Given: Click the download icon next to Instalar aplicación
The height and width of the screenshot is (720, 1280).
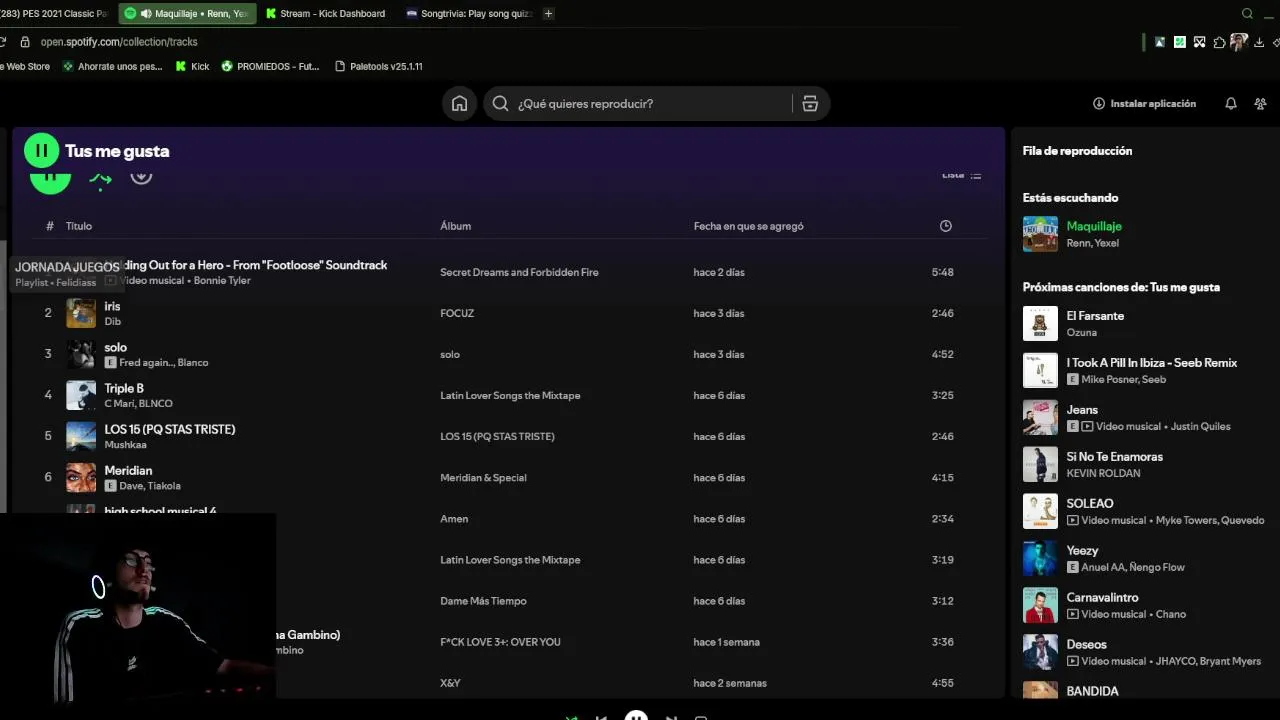Looking at the screenshot, I should pos(1099,103).
